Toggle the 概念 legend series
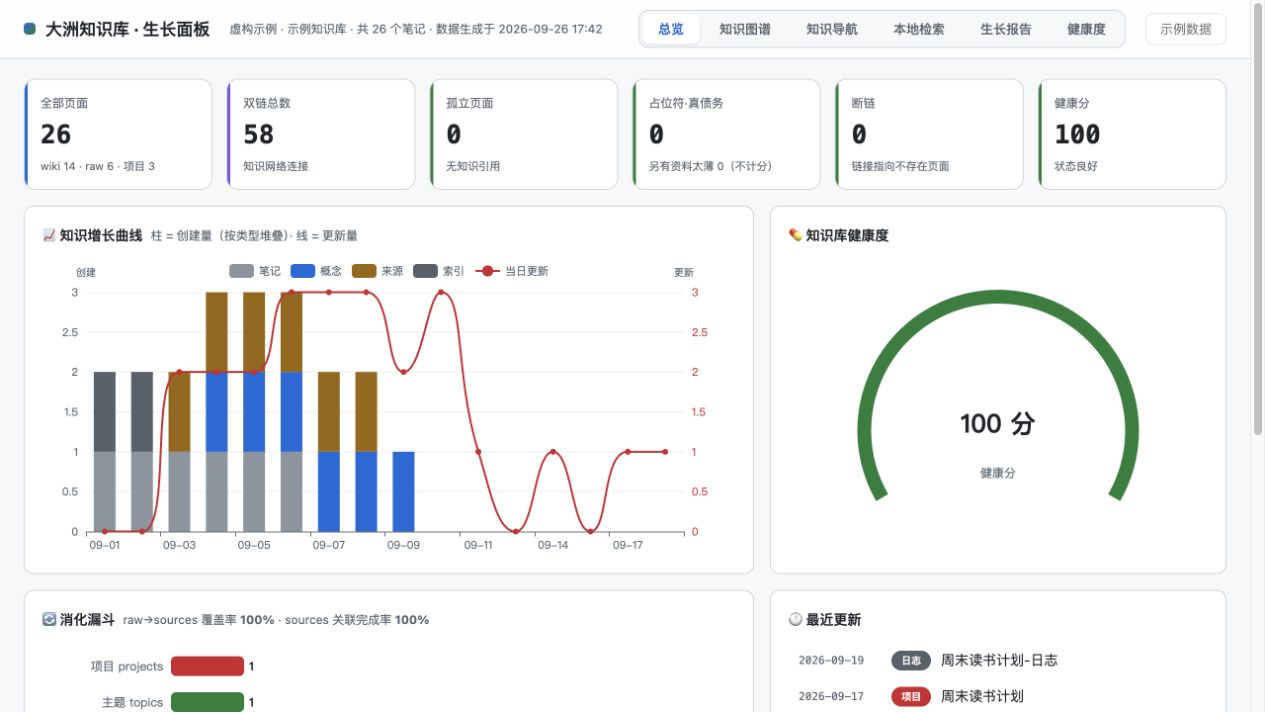The height and width of the screenshot is (712, 1265). (x=317, y=271)
